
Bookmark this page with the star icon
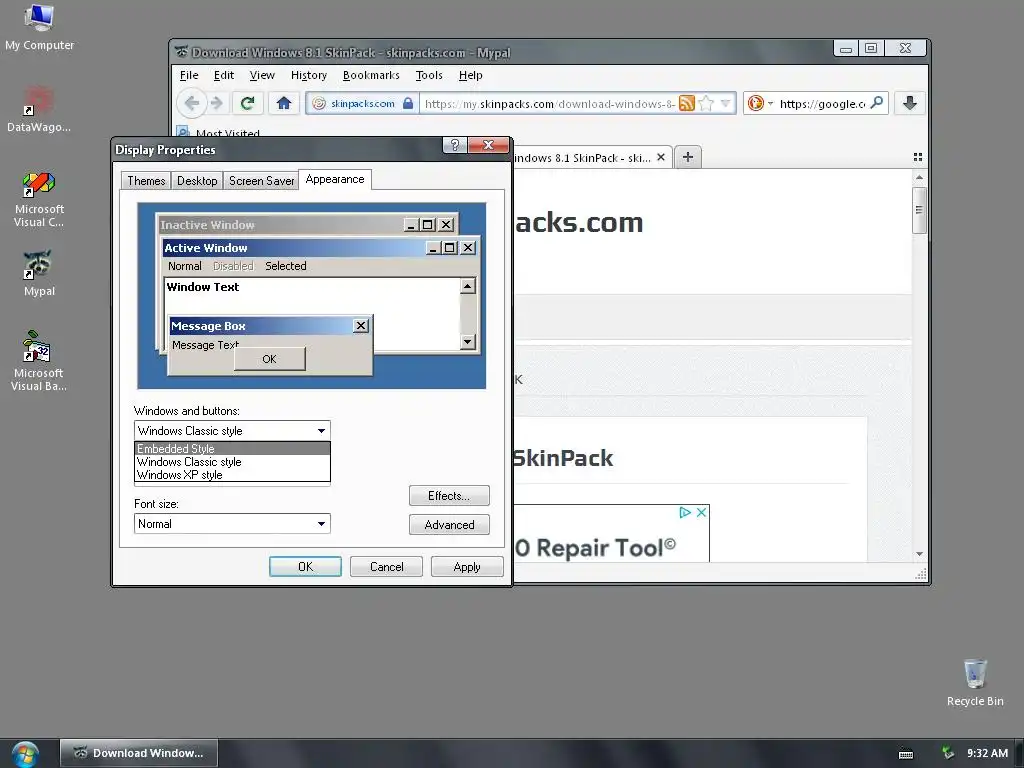tap(705, 103)
